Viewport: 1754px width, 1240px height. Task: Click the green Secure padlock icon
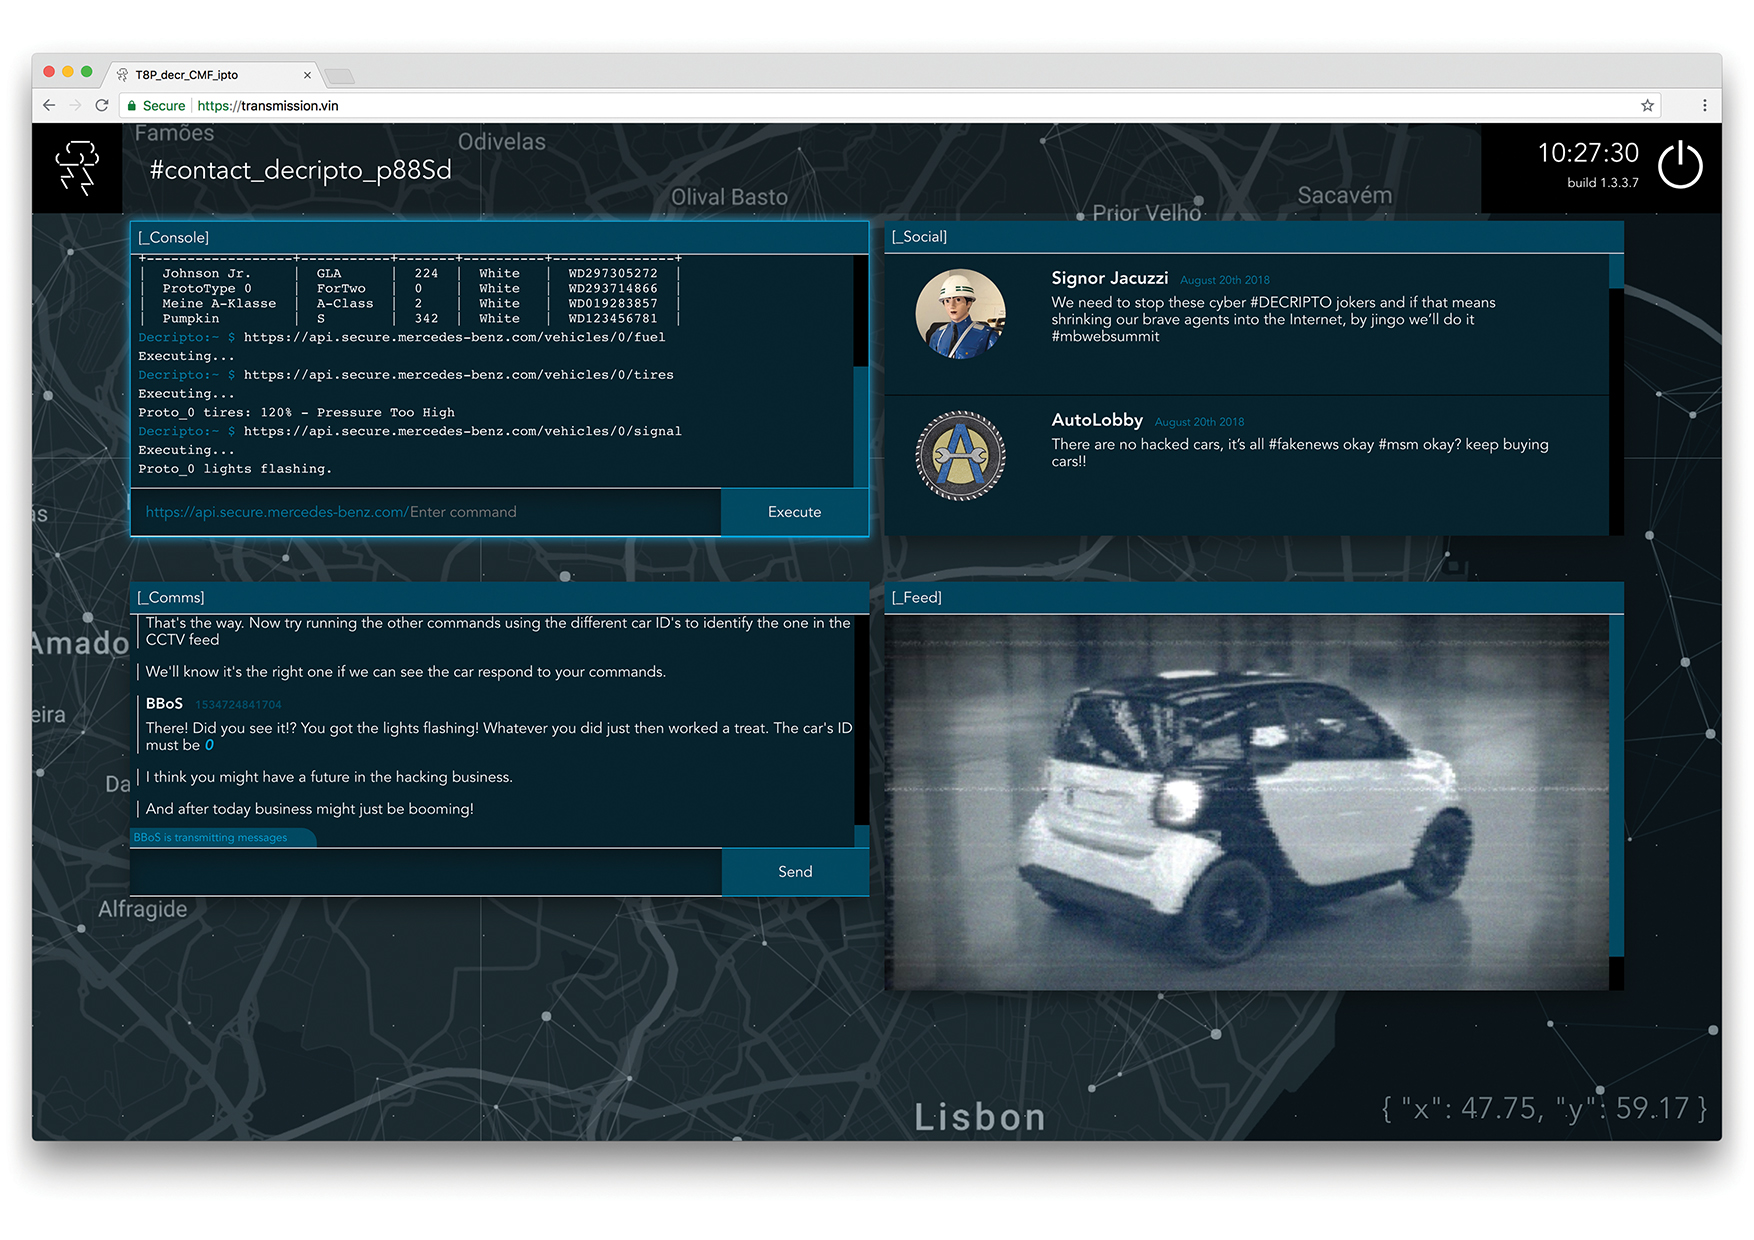132,105
